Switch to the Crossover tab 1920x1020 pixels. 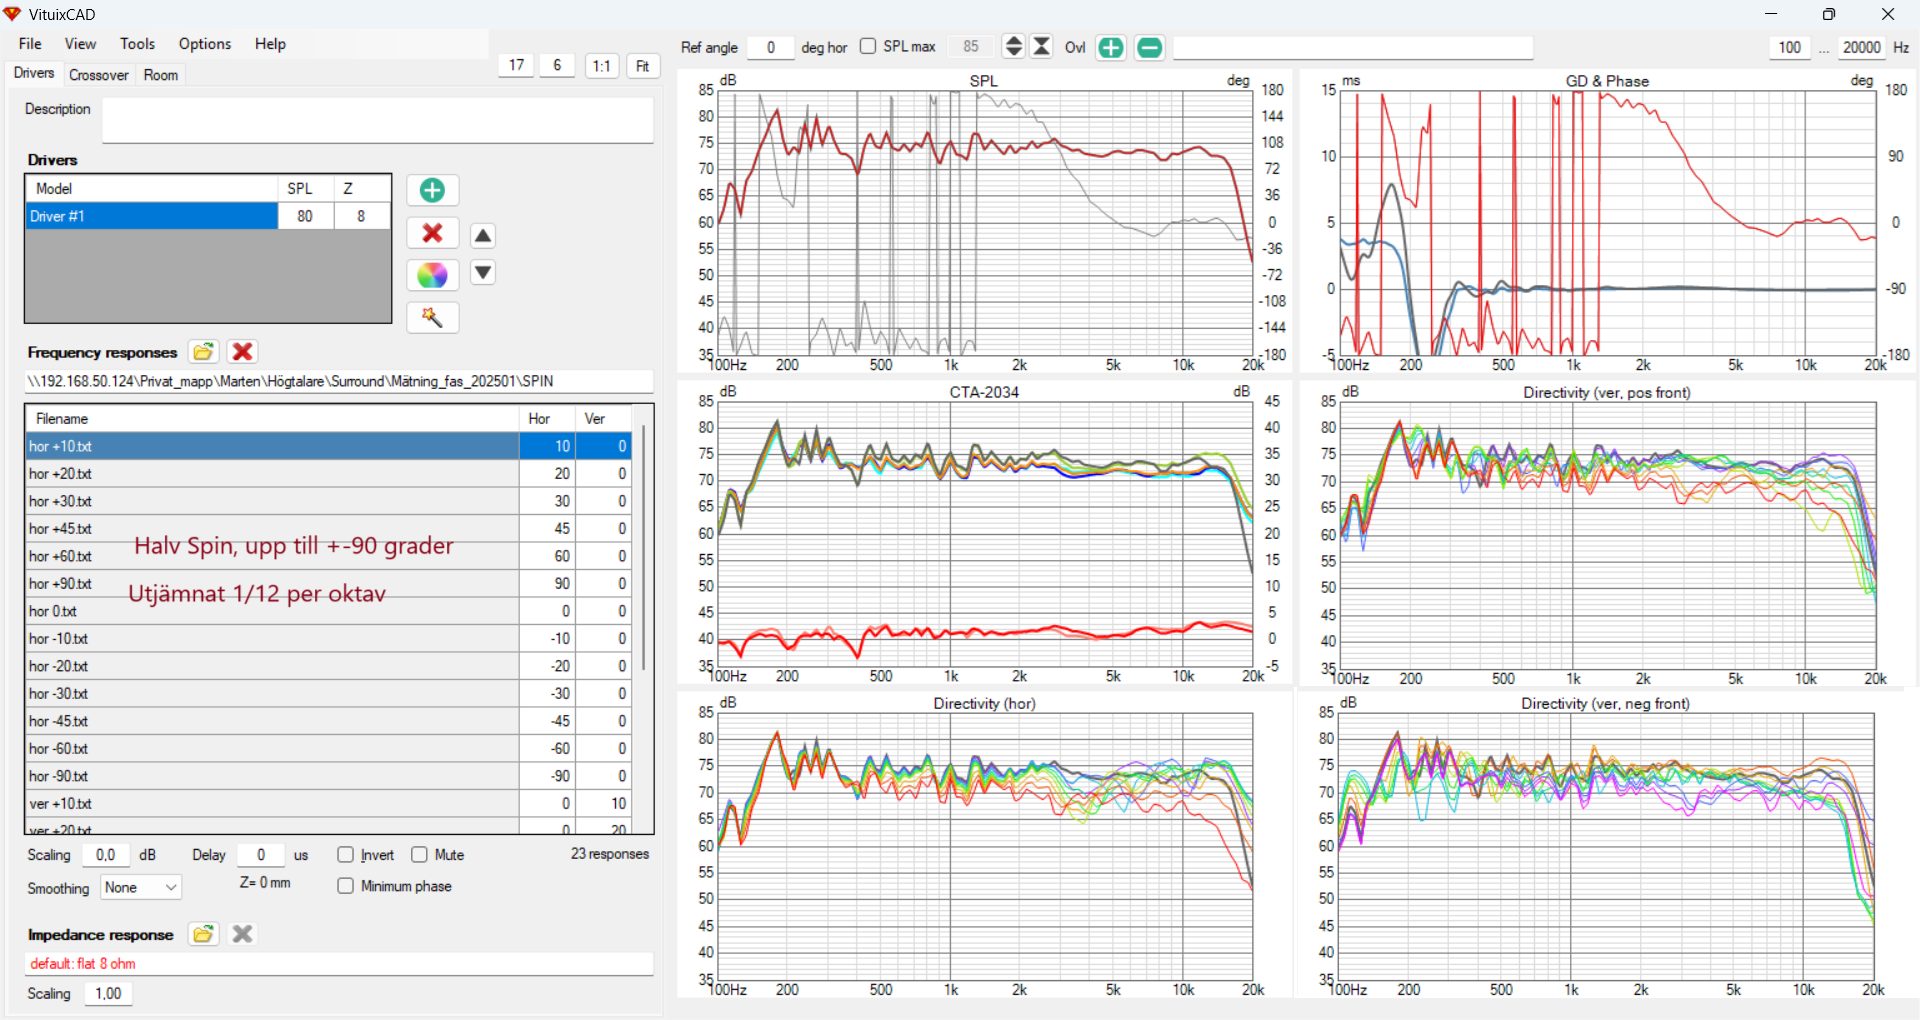click(98, 75)
